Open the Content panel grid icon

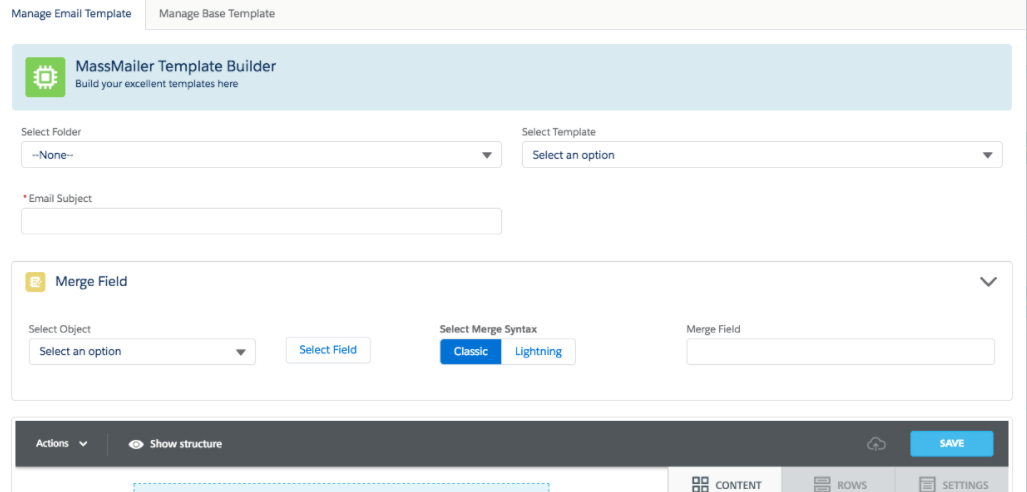point(700,485)
